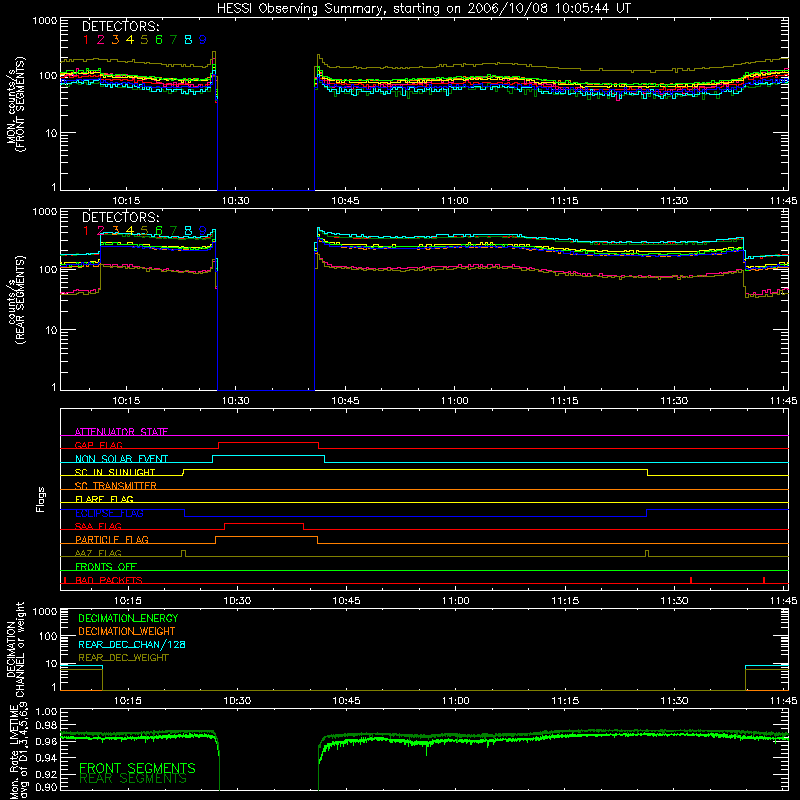Image resolution: width=800 pixels, height=800 pixels.
Task: Click the REAR_DEC_CHAN/128 legend entry
Action: (x=132, y=645)
